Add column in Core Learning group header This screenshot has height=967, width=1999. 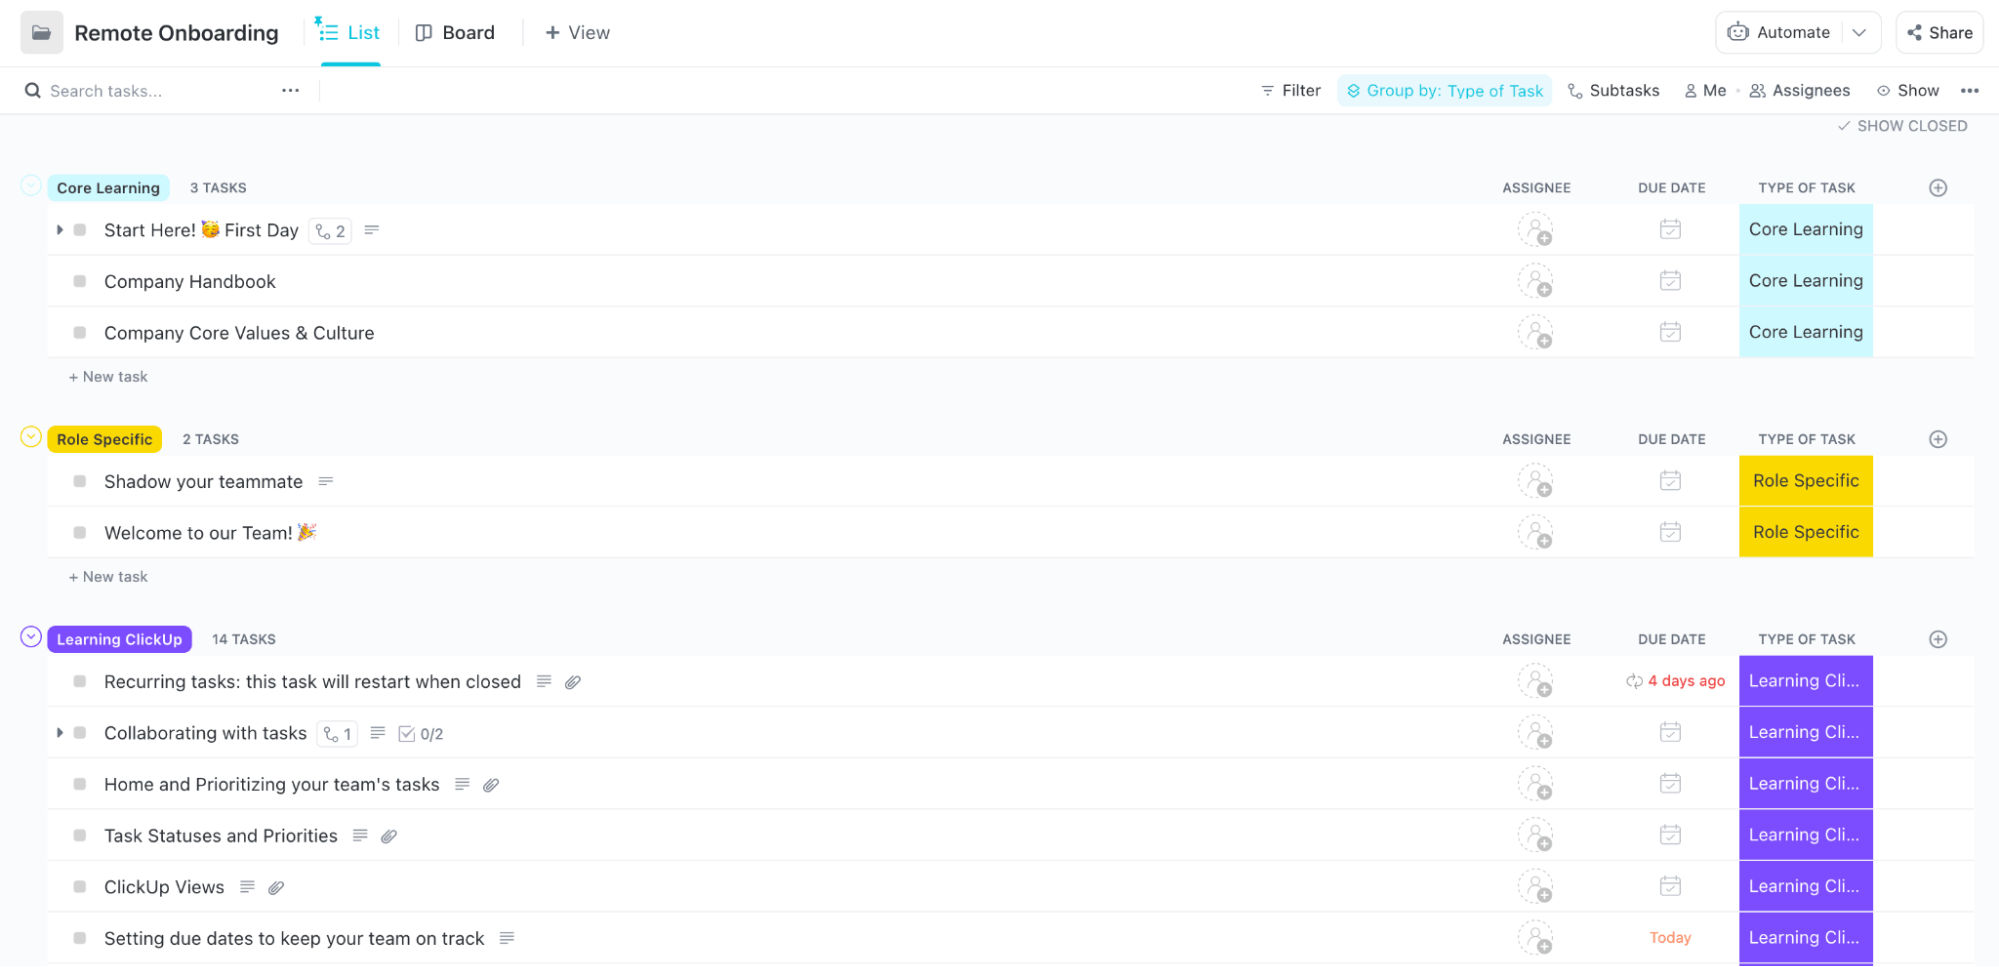coord(1938,188)
